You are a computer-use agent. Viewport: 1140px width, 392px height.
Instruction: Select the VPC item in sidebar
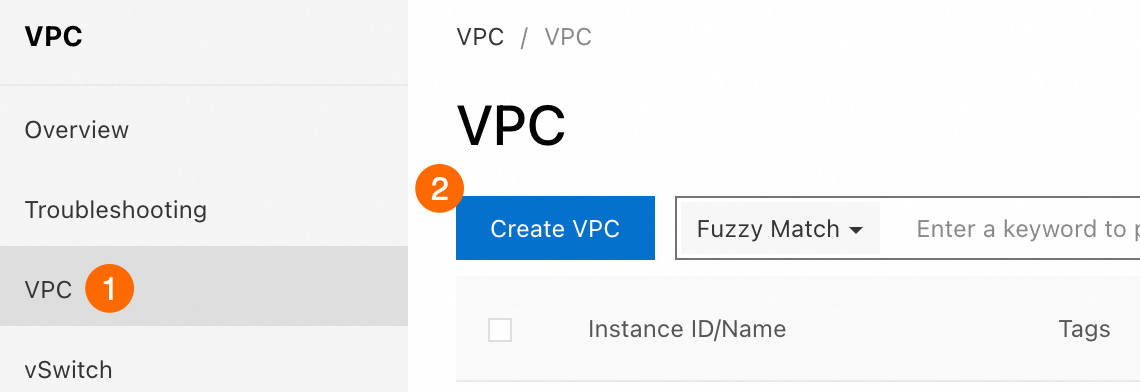[x=204, y=287]
